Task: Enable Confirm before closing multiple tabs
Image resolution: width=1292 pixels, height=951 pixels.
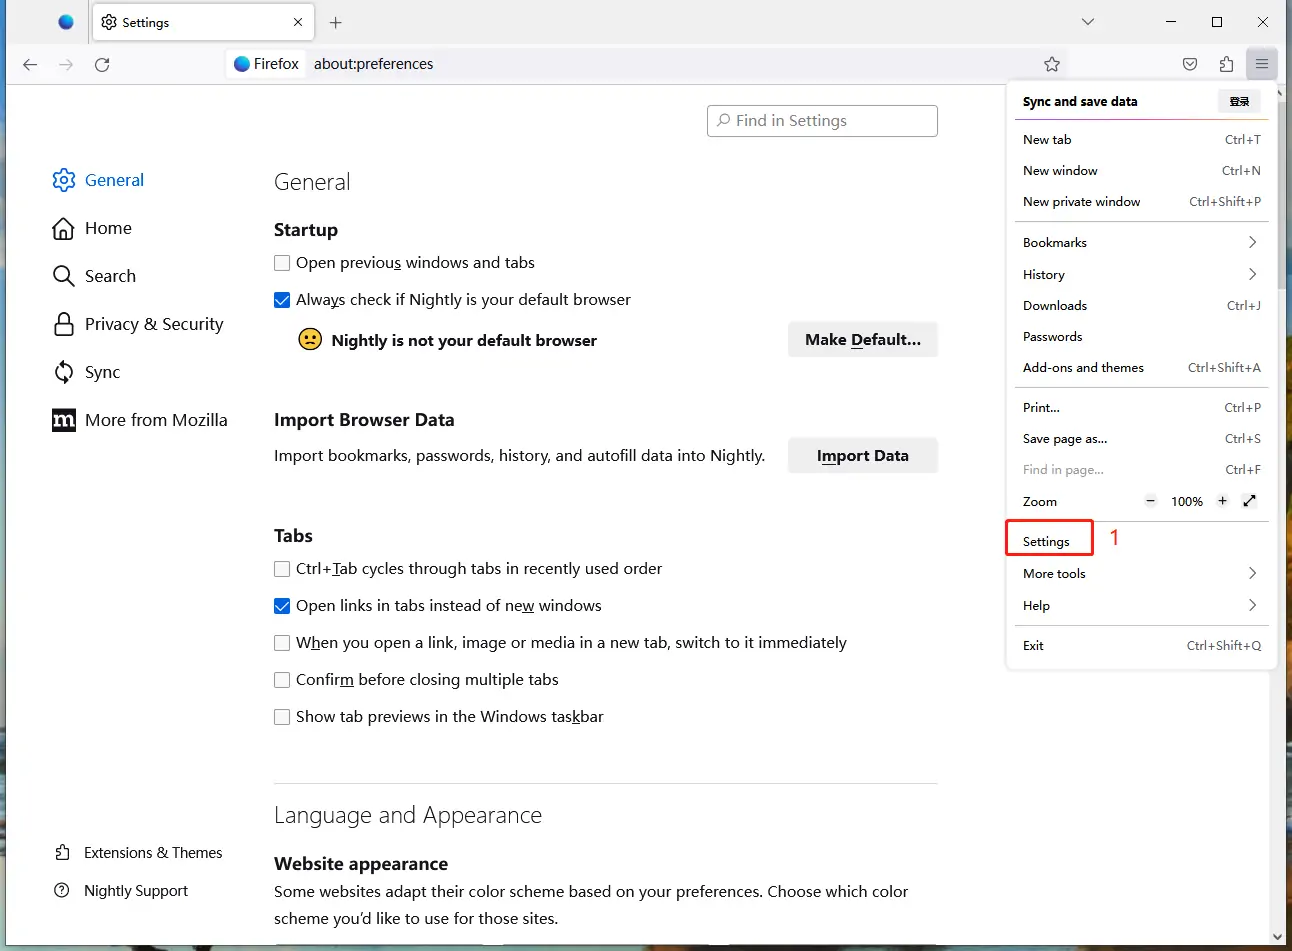Action: [x=282, y=679]
